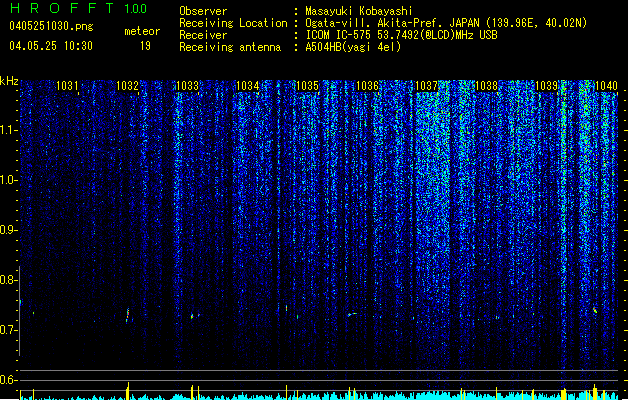Click the kHz axis unit label

pyautogui.click(x=9, y=81)
